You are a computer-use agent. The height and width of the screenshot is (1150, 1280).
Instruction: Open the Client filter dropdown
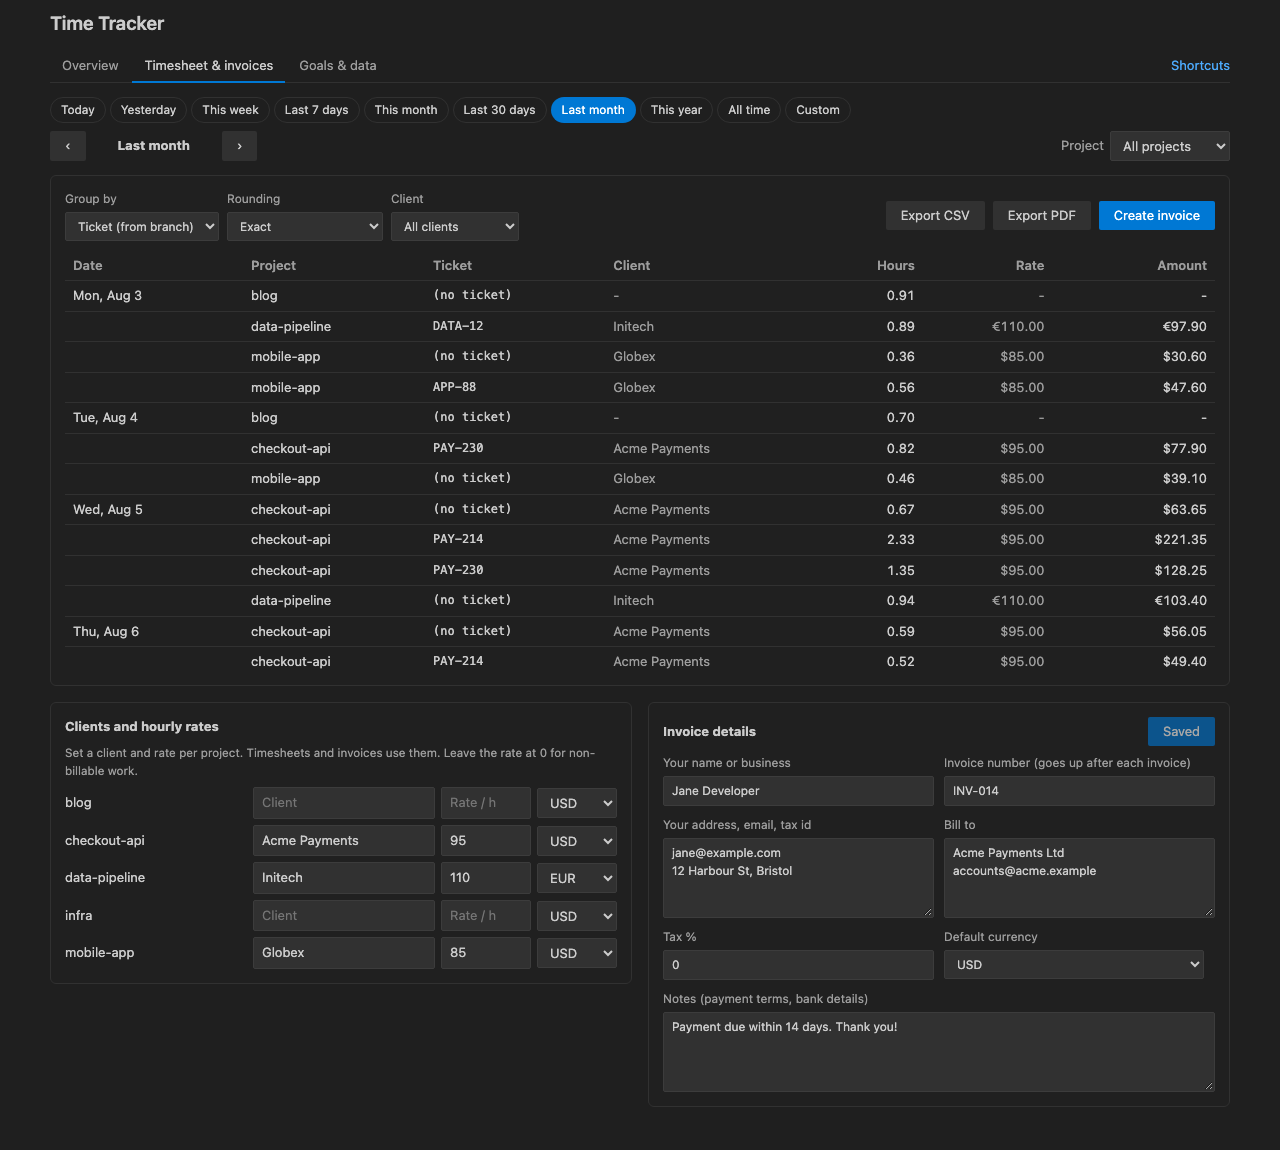point(455,227)
